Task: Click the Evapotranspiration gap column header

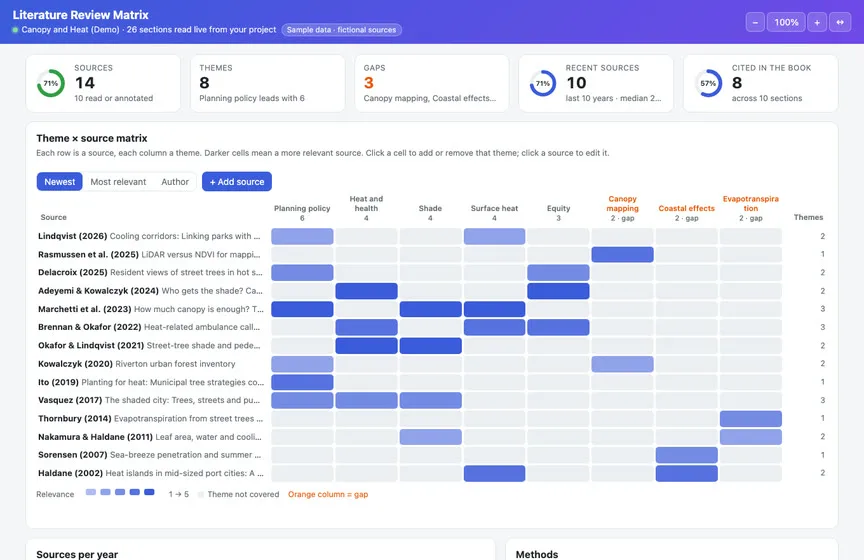Action: click(x=750, y=208)
